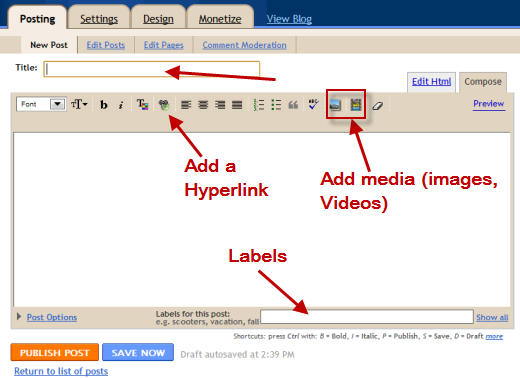
Task: Run the spell check
Action: [x=313, y=104]
